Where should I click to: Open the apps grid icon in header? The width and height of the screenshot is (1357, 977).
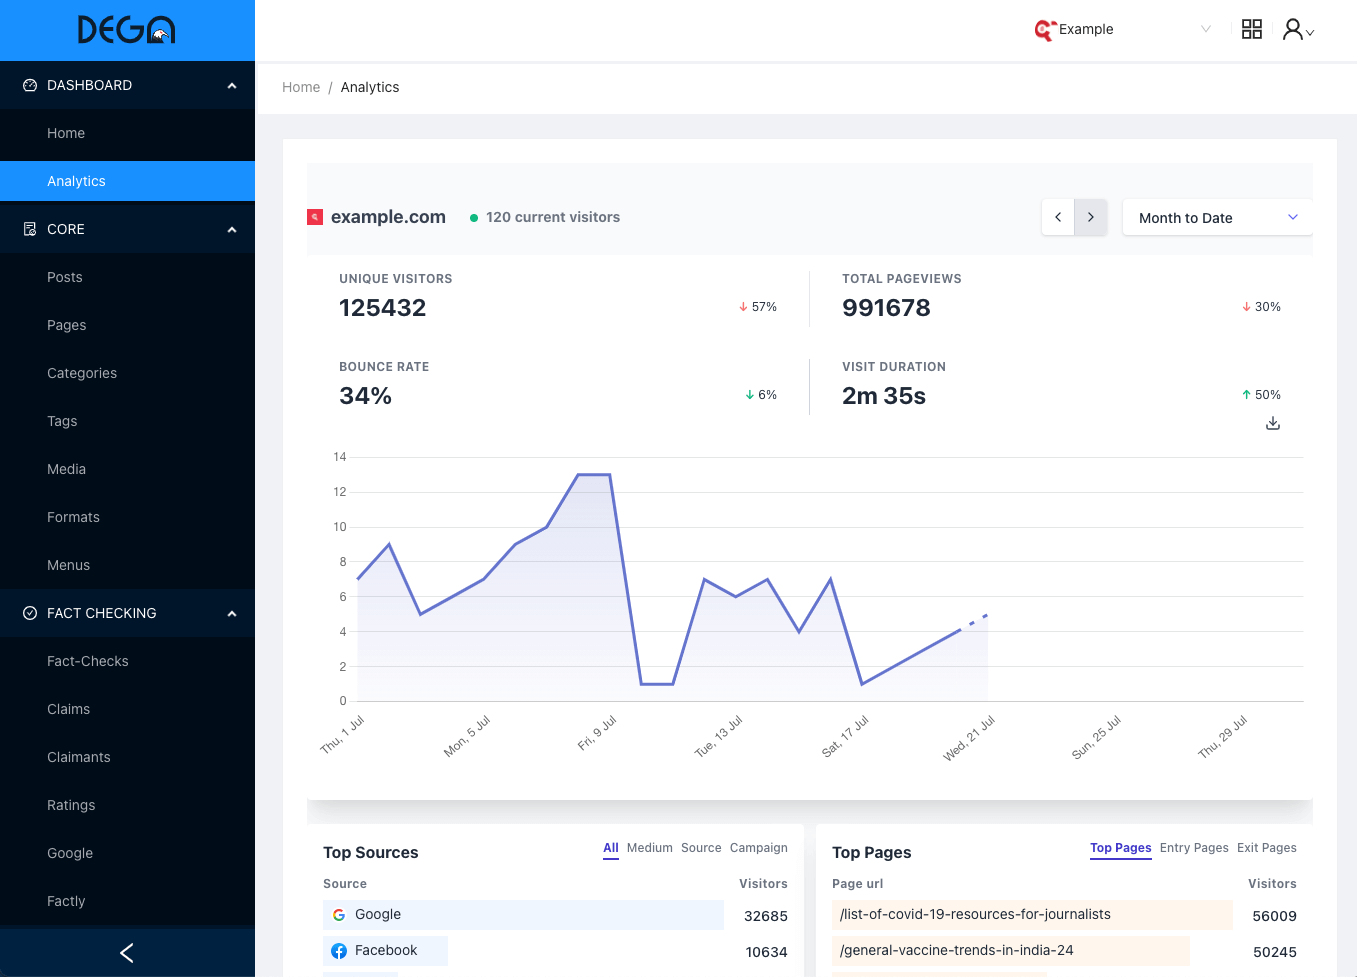1251,29
